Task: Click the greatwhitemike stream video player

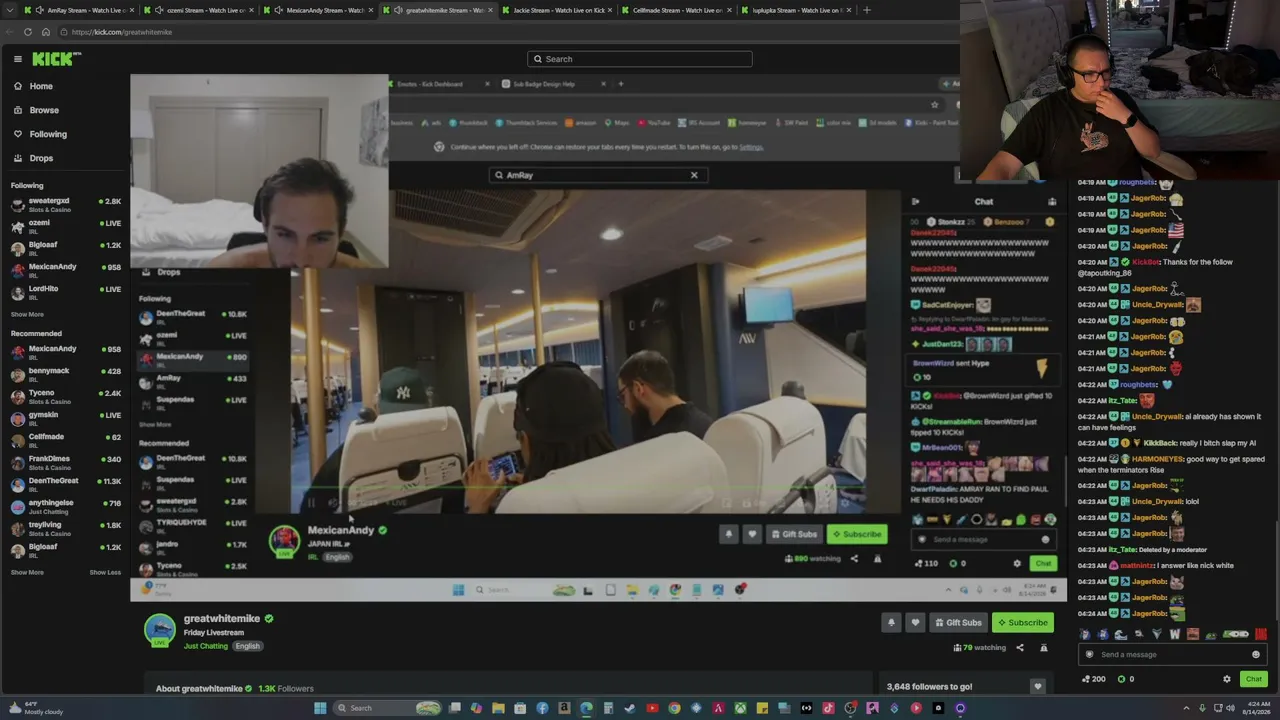Action: point(598,338)
